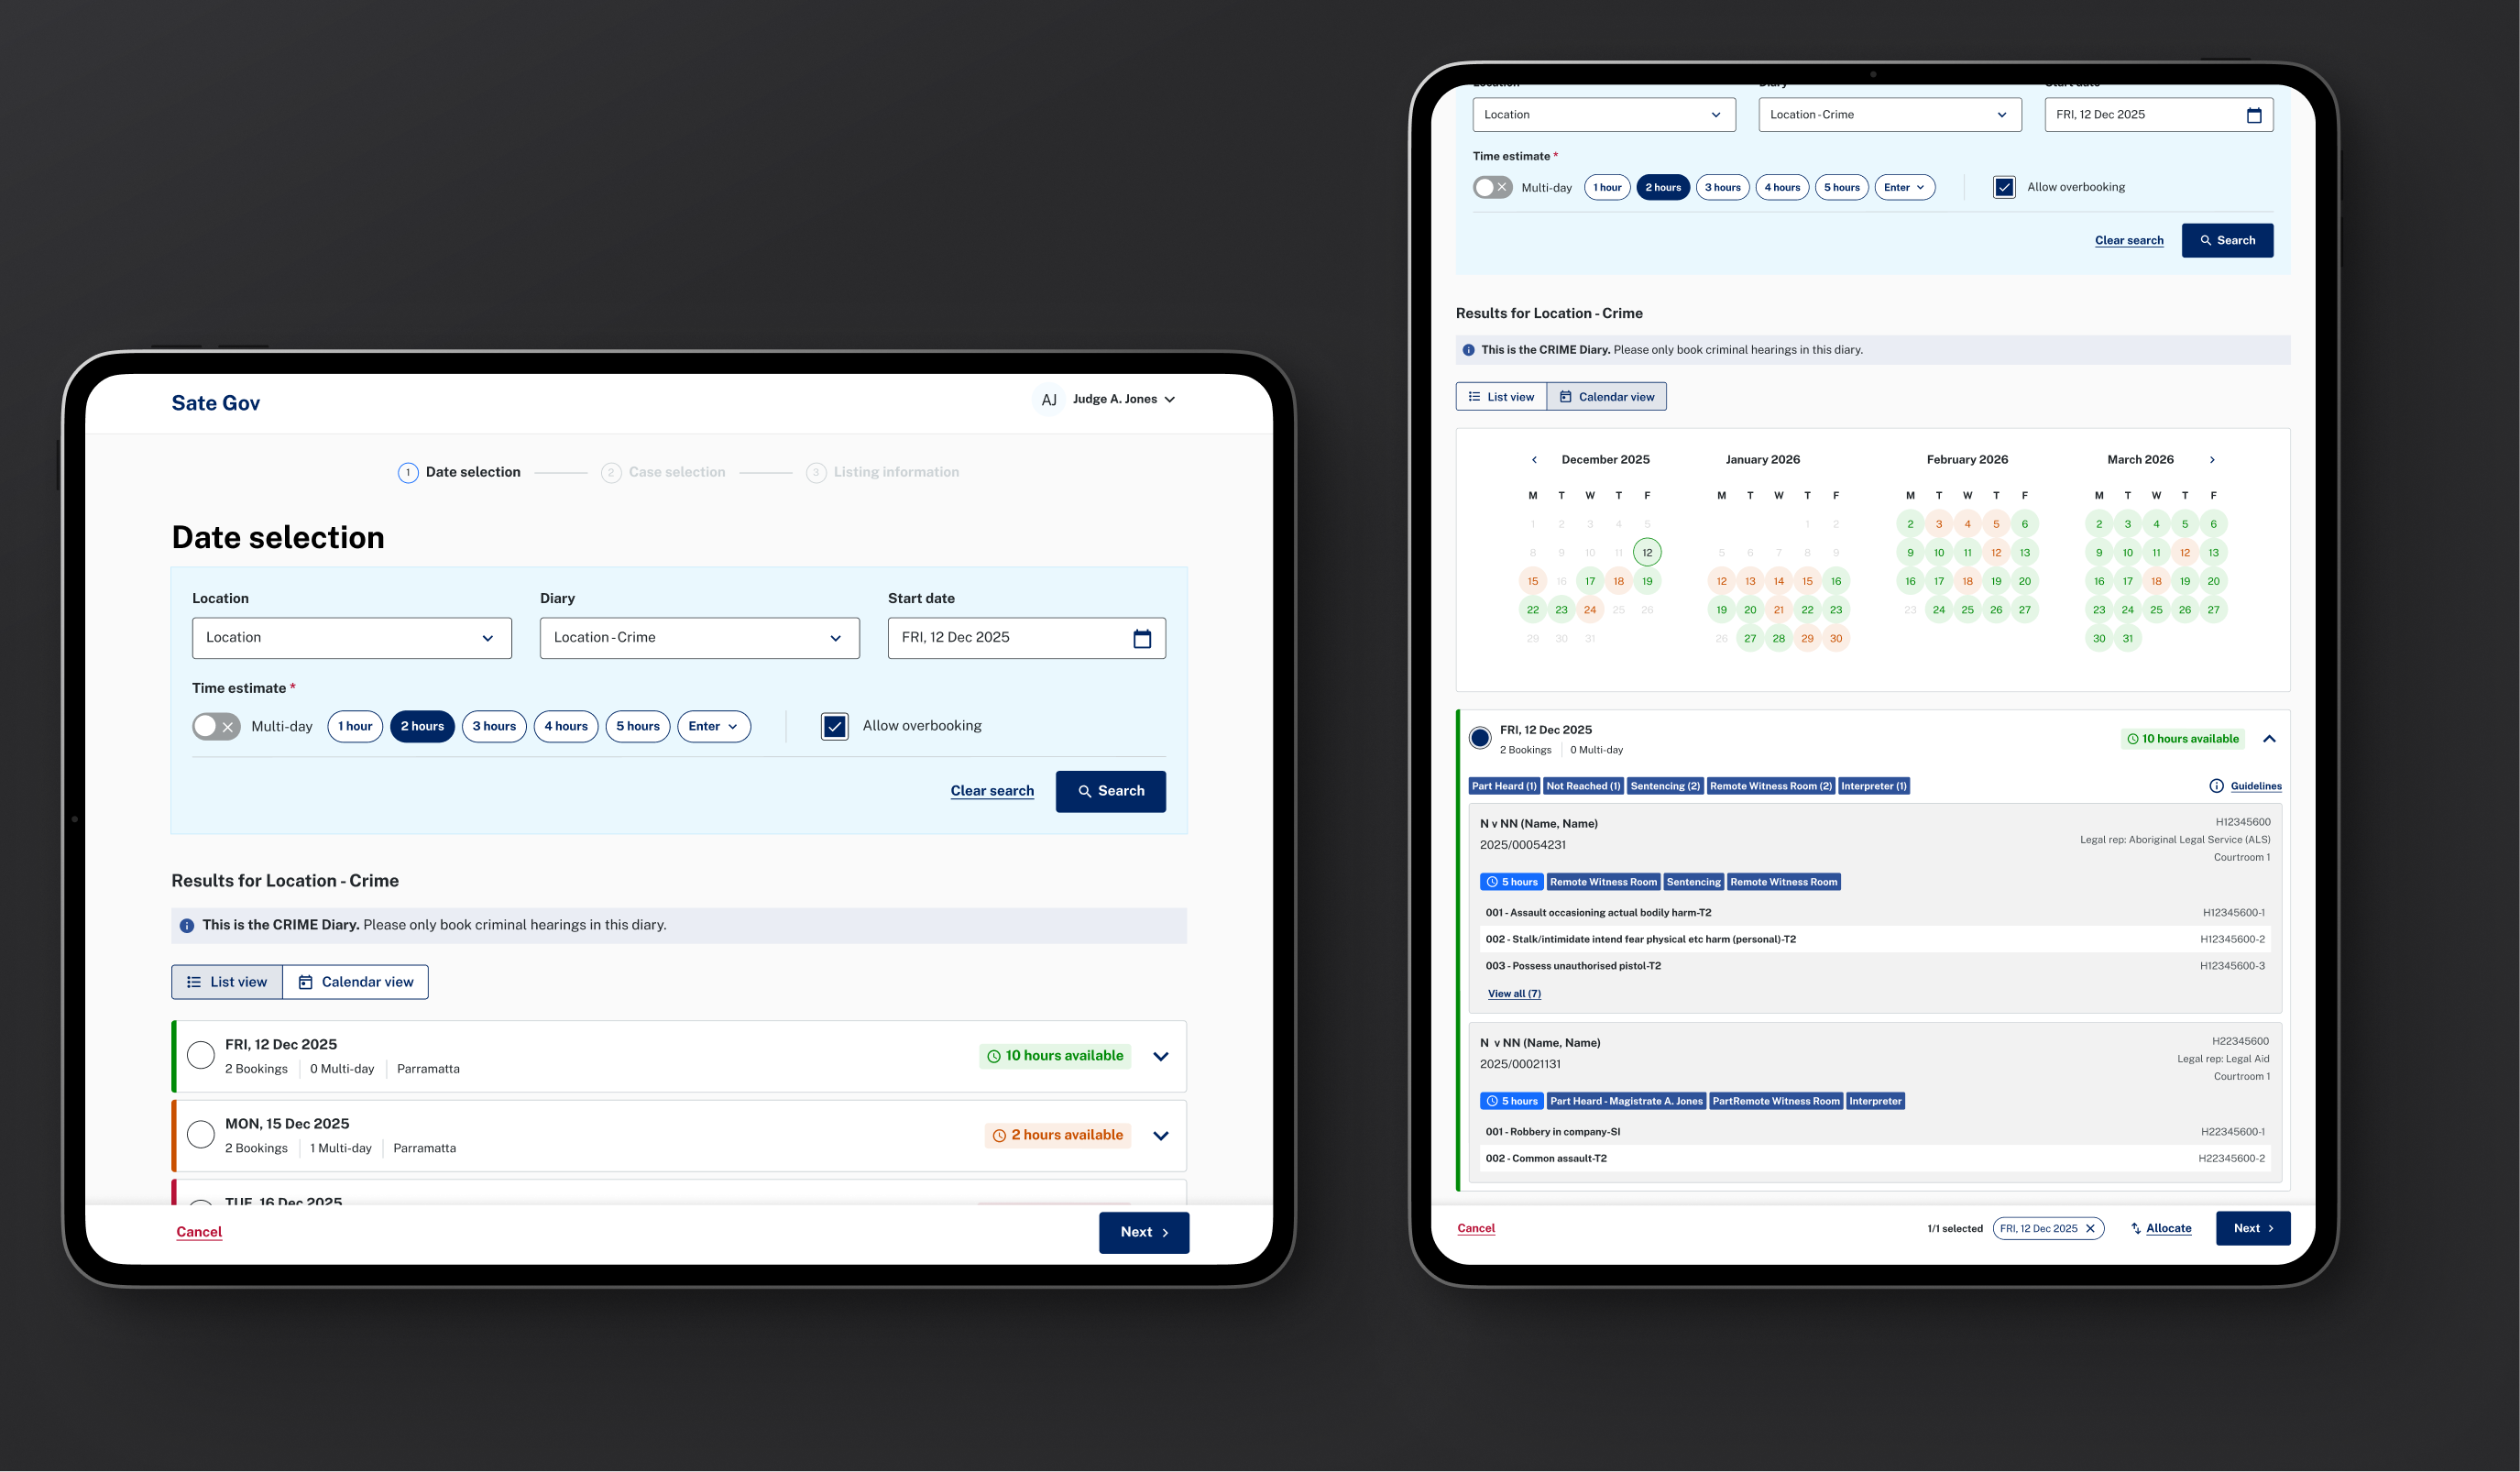Click View all (7) link
Image resolution: width=2520 pixels, height=1472 pixels.
(x=1514, y=994)
